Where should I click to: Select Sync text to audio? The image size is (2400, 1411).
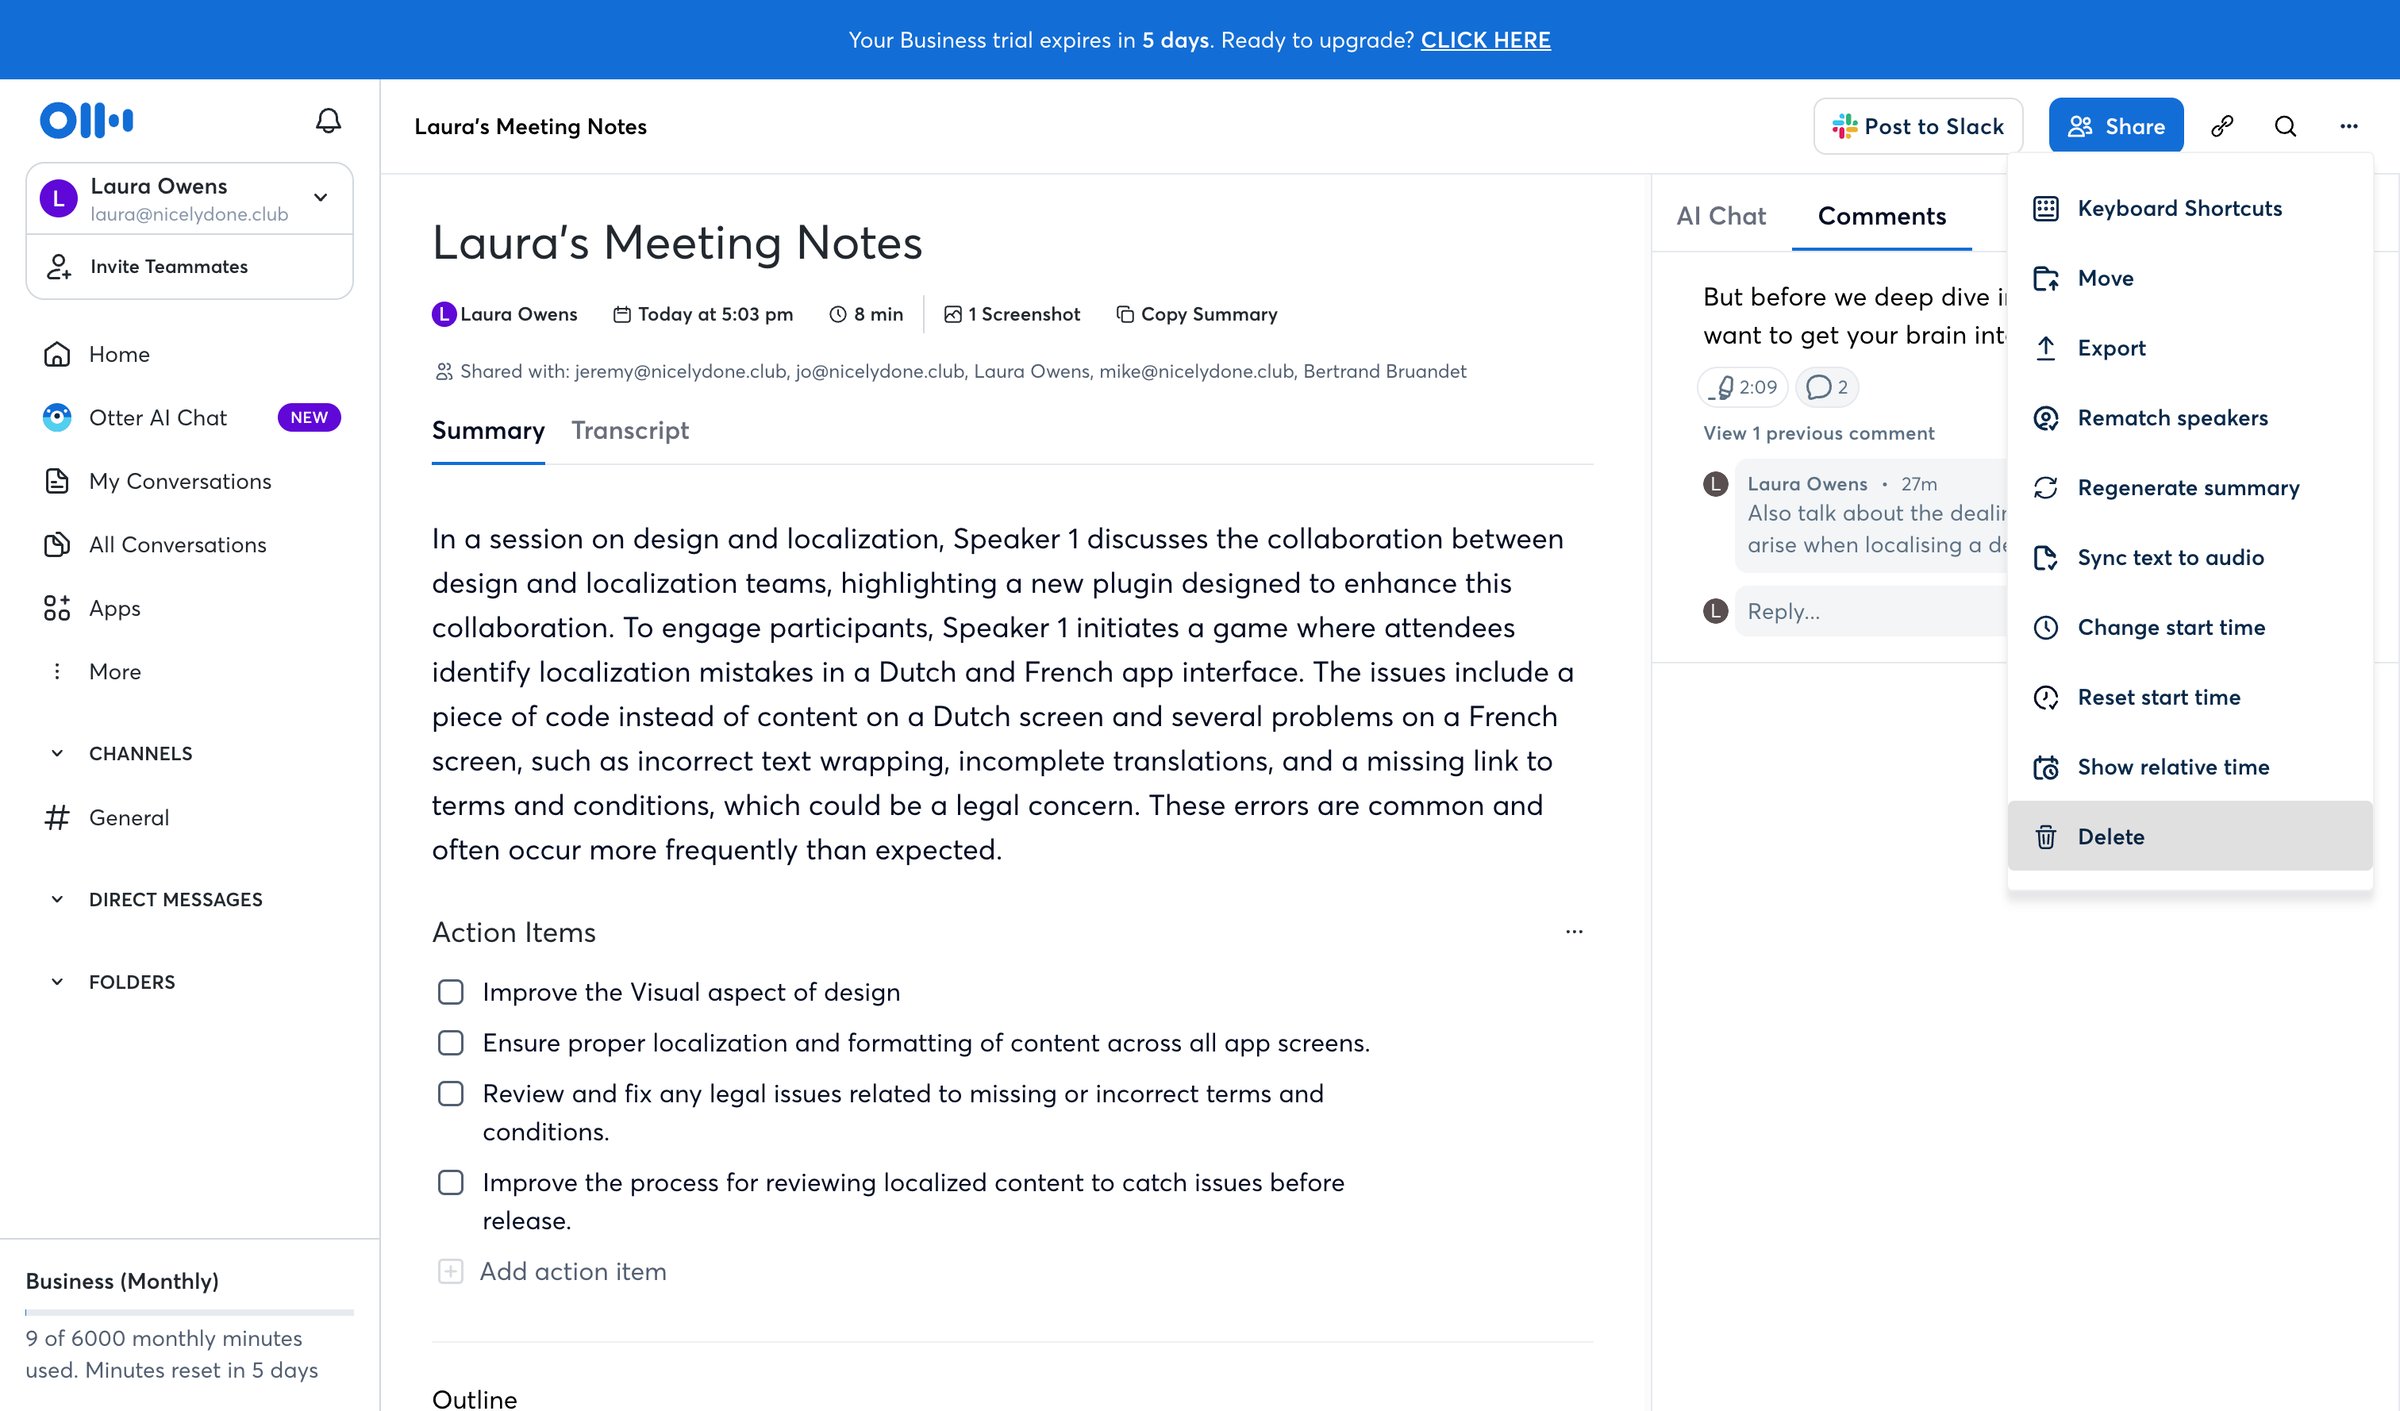[2190, 558]
